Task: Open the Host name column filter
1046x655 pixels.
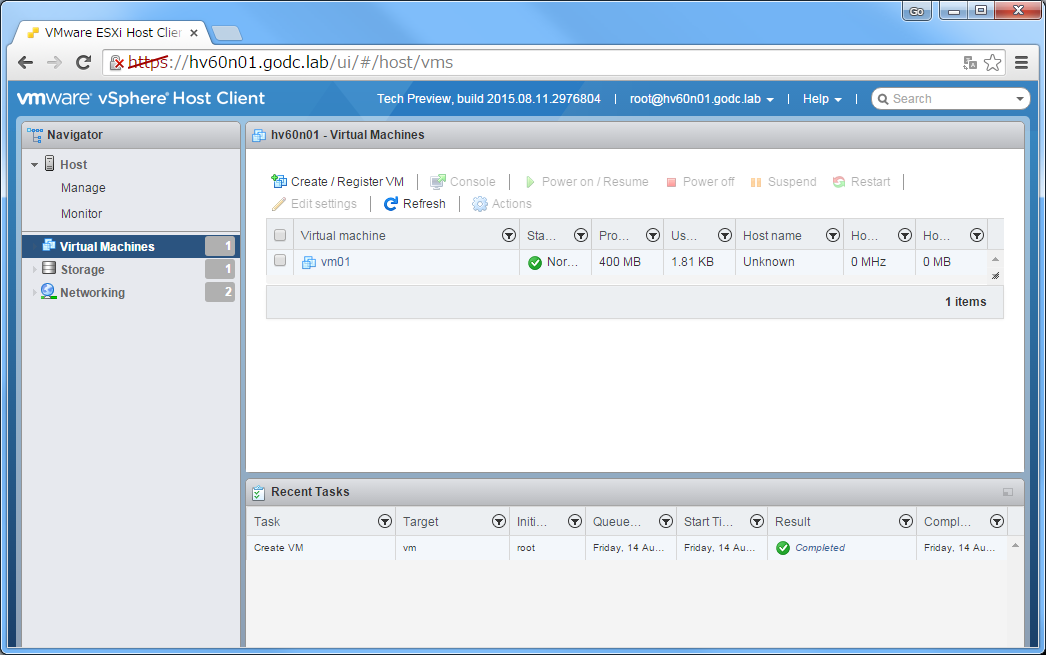Action: 833,235
